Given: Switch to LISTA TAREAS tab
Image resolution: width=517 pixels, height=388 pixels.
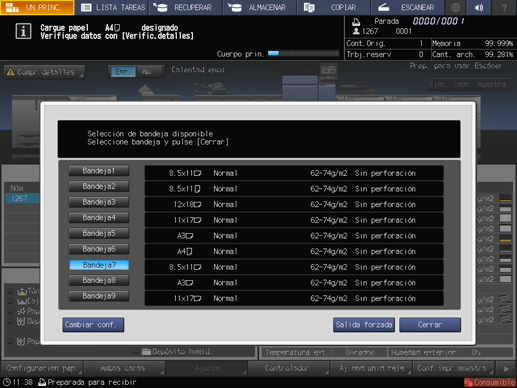Looking at the screenshot, I should pos(112,7).
